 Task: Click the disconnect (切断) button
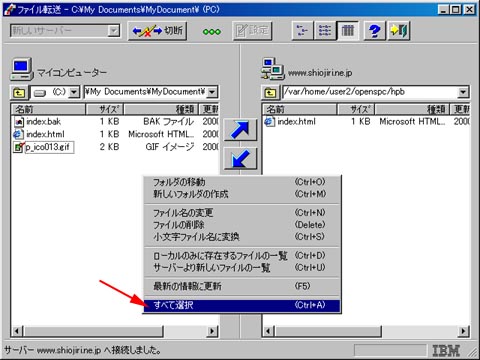pos(157,31)
